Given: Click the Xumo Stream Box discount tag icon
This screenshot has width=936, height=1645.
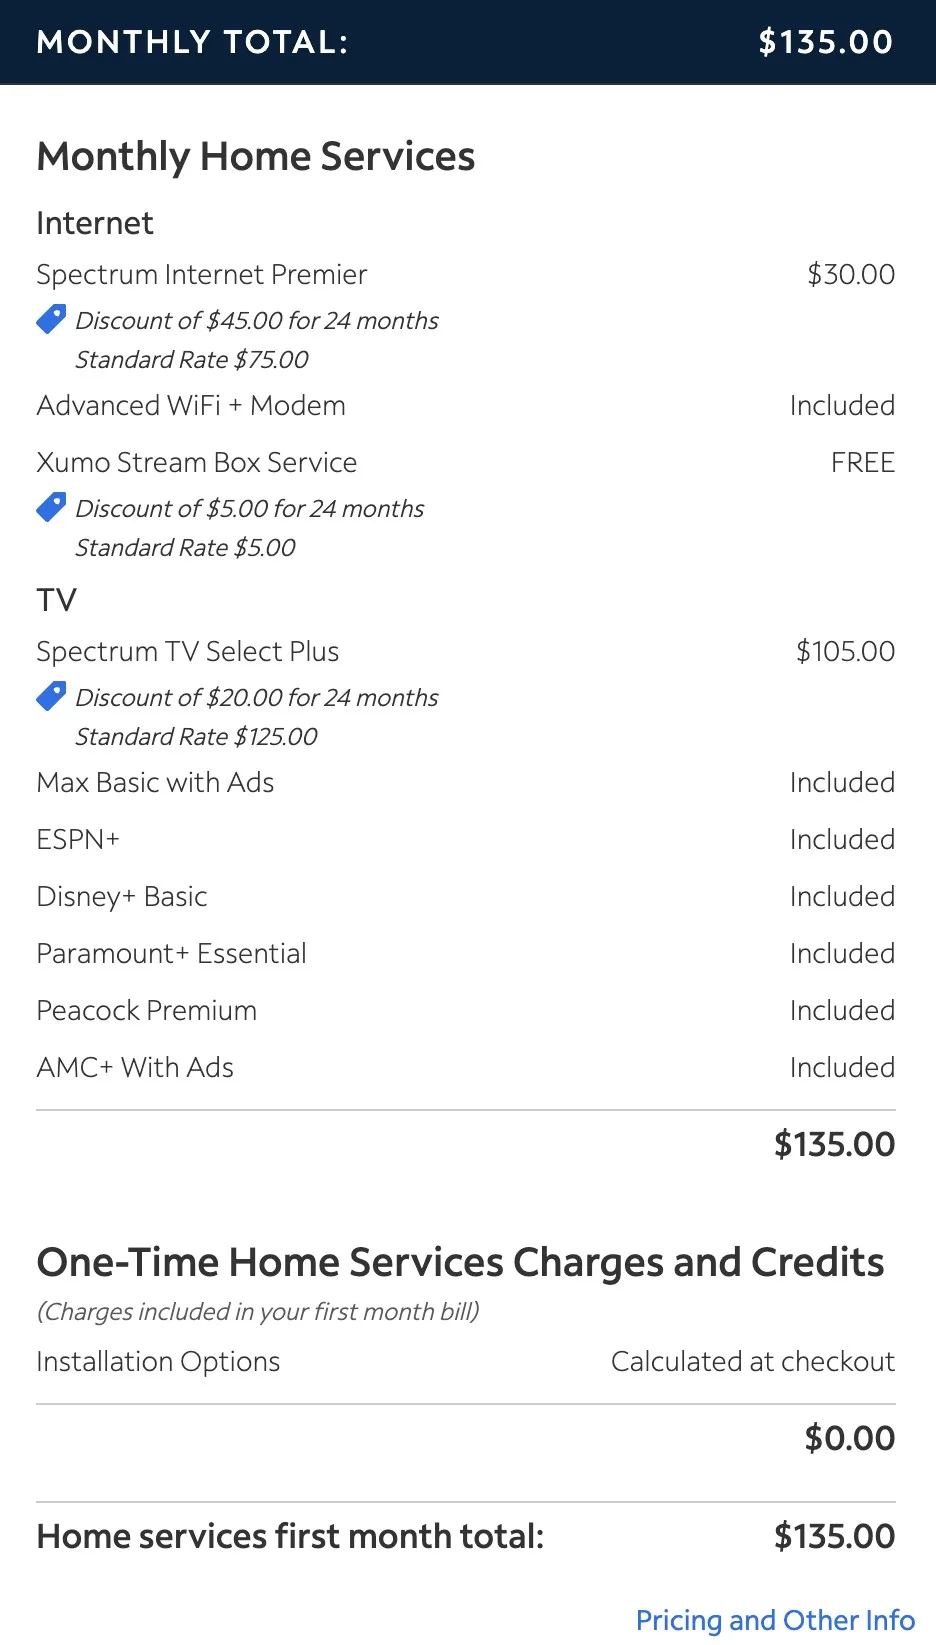Looking at the screenshot, I should (x=51, y=507).
